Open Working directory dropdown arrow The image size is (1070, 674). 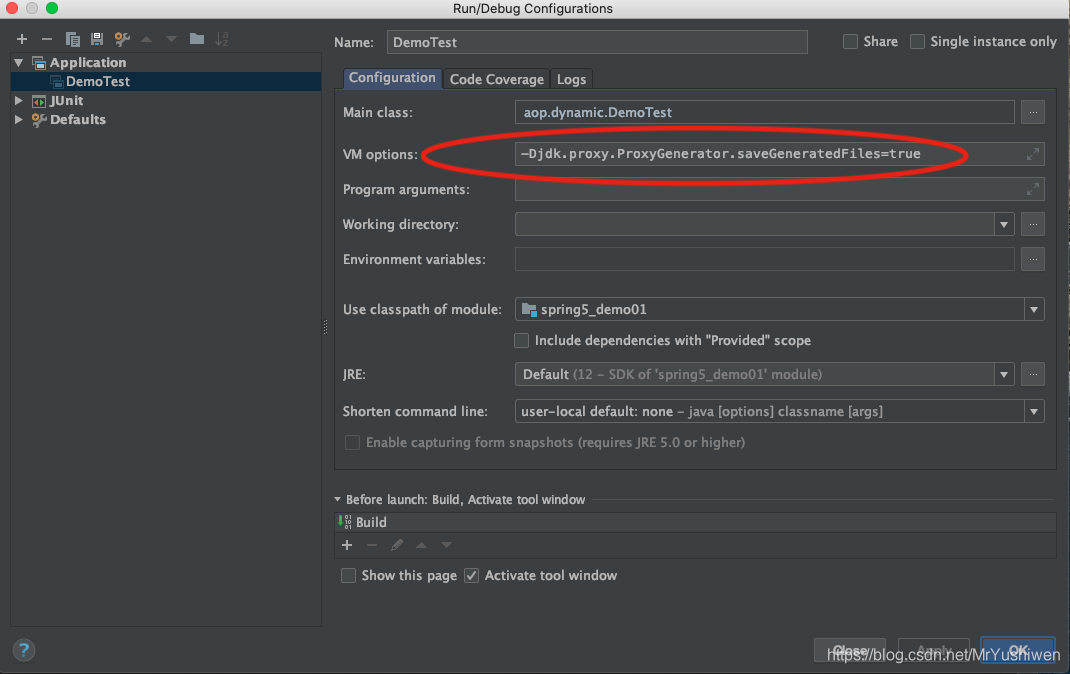[1004, 224]
